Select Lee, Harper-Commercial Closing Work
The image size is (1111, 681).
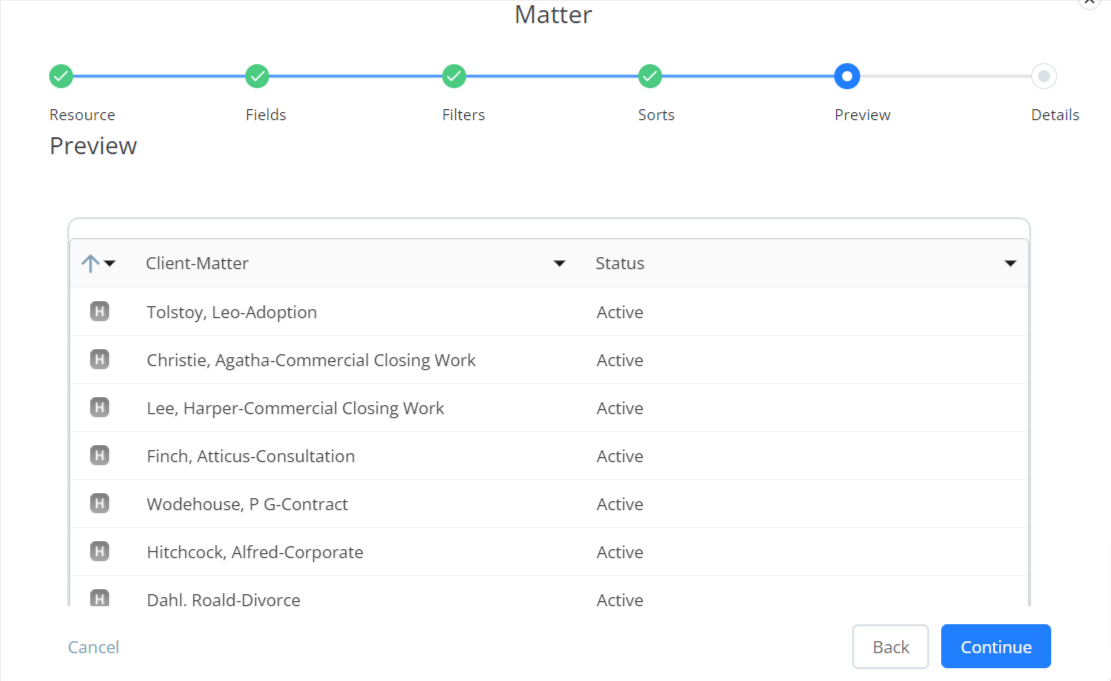[x=295, y=408]
